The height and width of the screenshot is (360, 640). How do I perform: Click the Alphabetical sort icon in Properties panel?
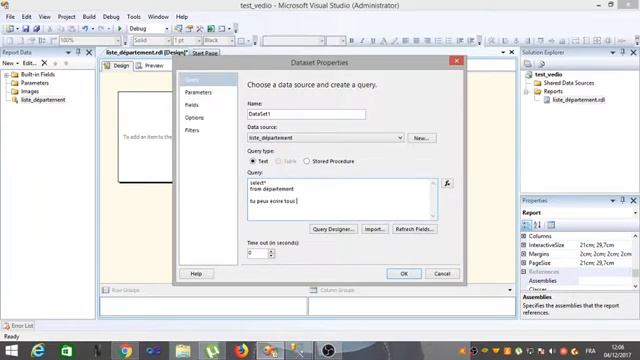(x=538, y=225)
